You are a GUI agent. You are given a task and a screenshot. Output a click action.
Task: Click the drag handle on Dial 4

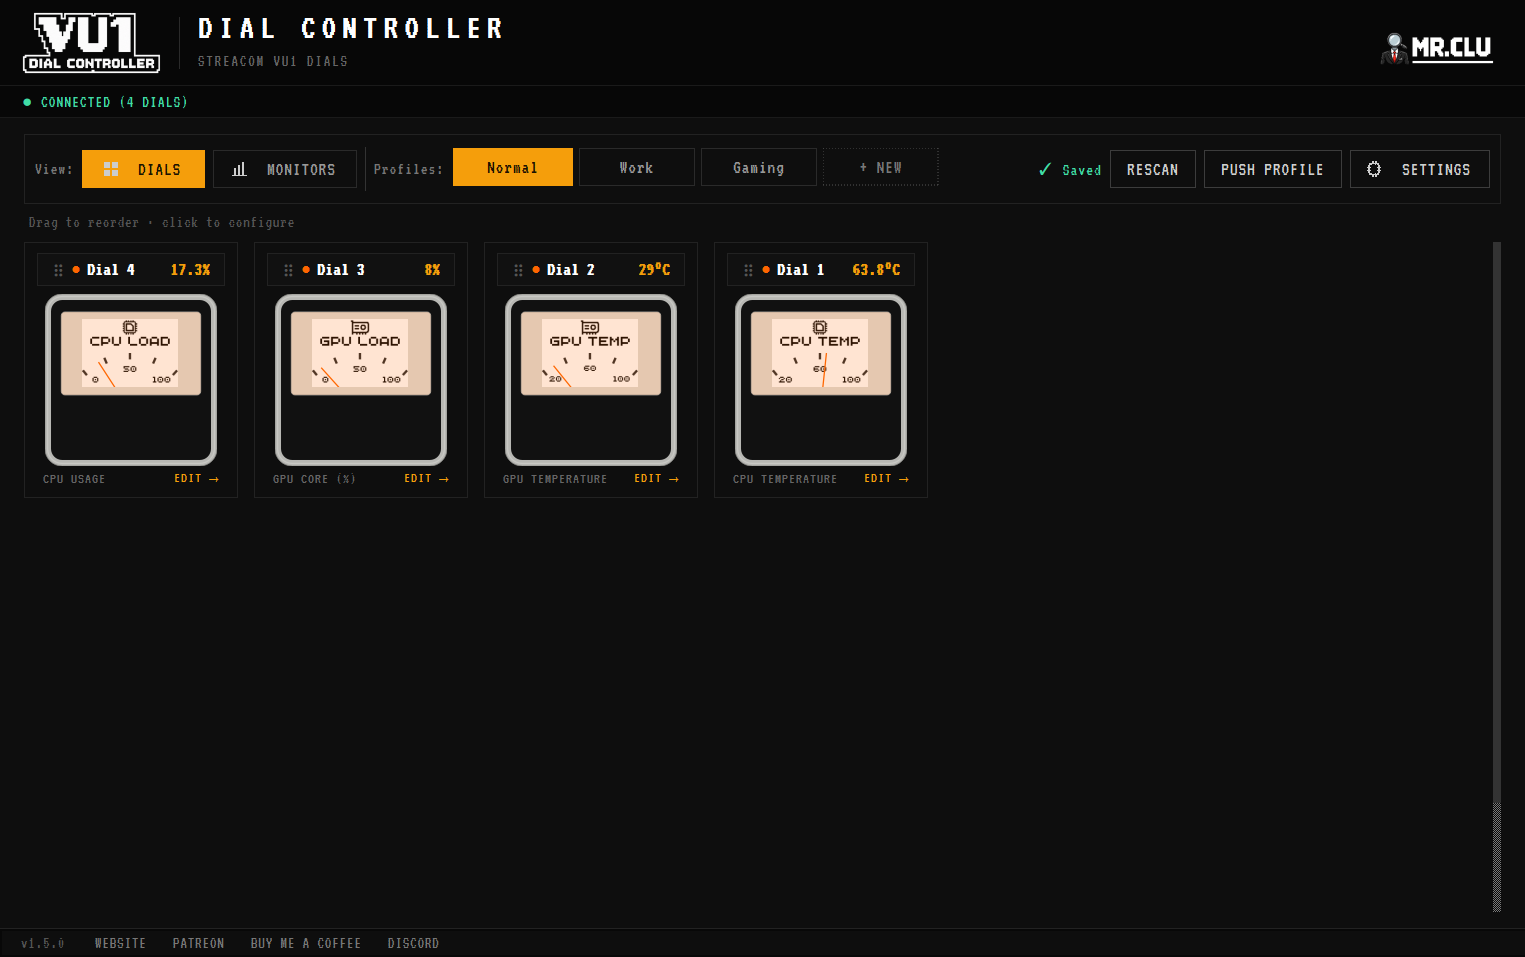pos(58,270)
